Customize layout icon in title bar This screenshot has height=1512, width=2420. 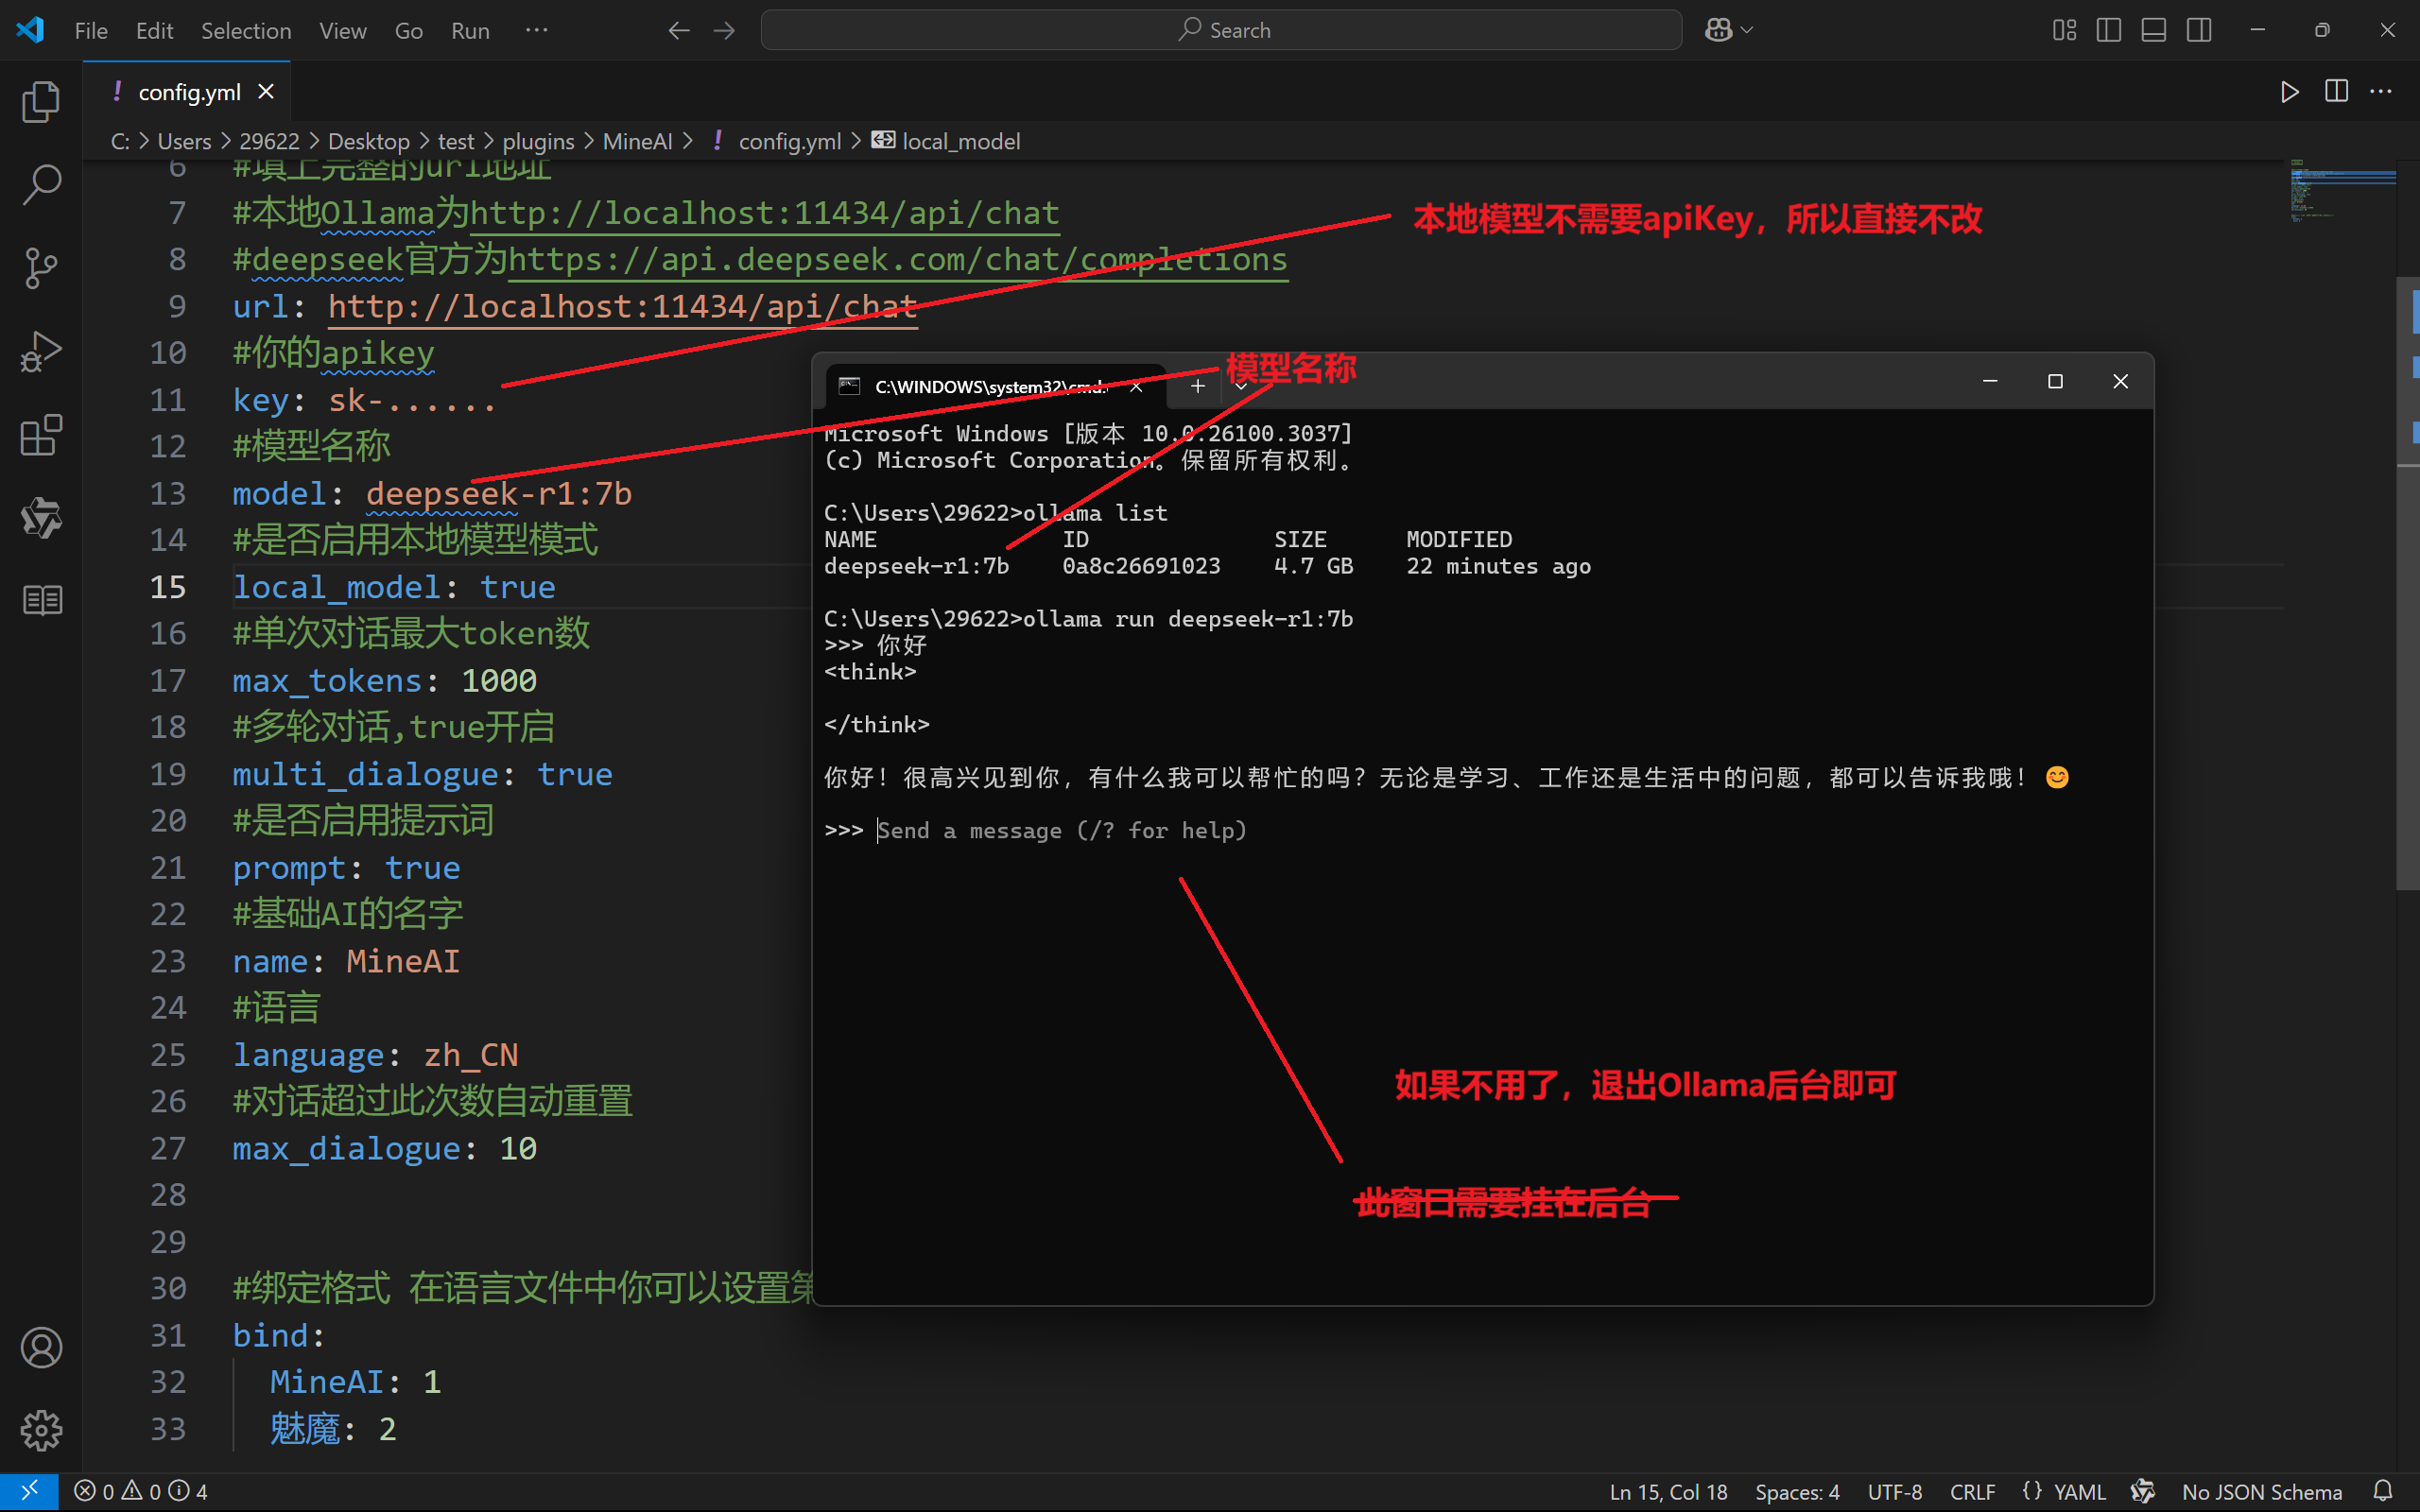pyautogui.click(x=2064, y=31)
